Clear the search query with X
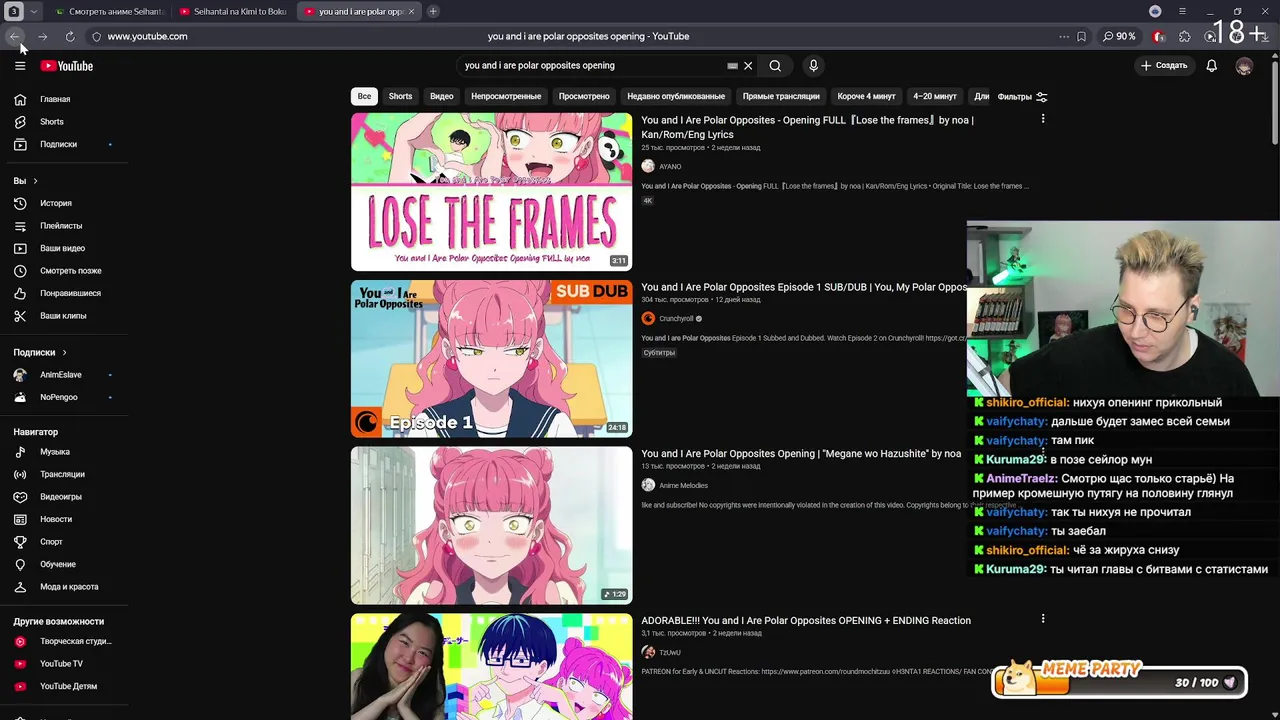The width and height of the screenshot is (1280, 720). coord(748,66)
